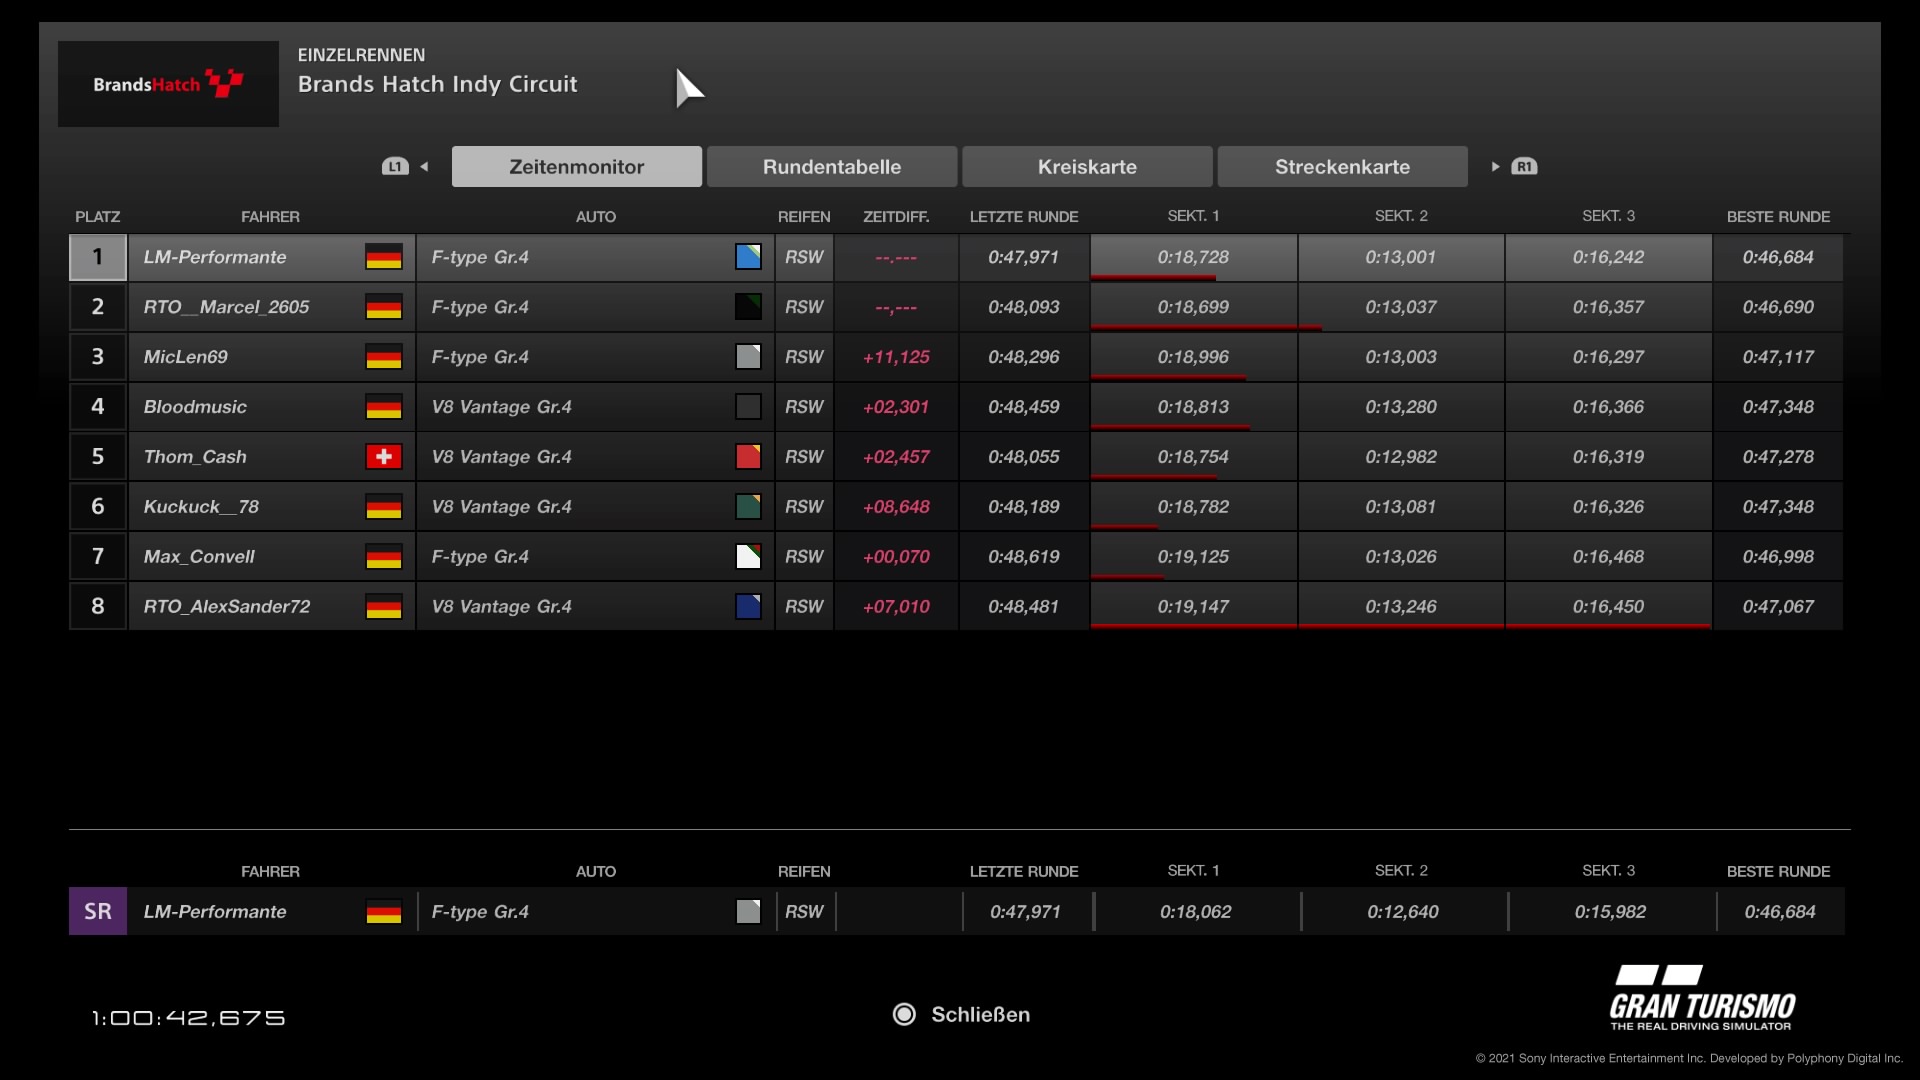Screen dimensions: 1920x1080
Task: Click the purple SR badge
Action: click(x=98, y=912)
